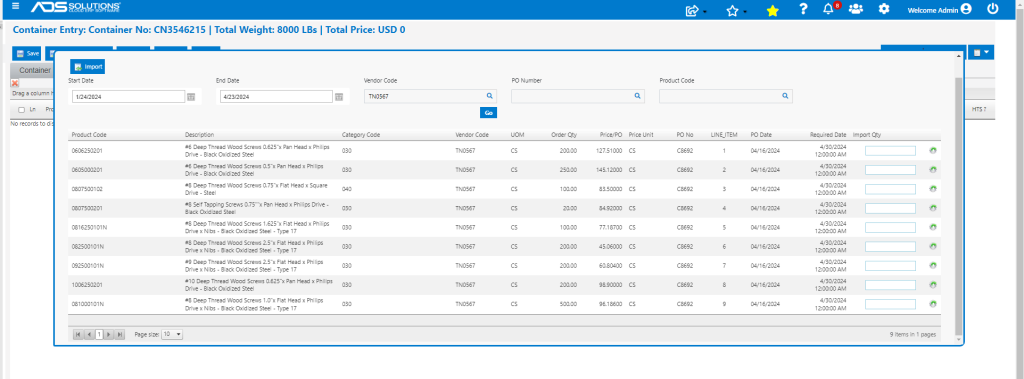Open the hamburger navigation menu
This screenshot has width=1024, height=379.
[x=16, y=7]
